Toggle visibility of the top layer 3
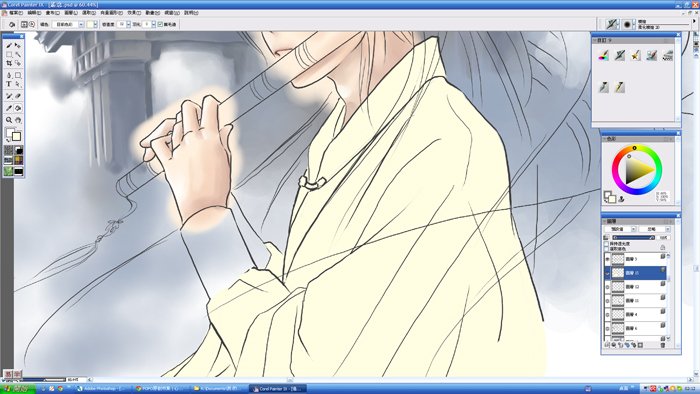700x394 pixels. [607, 259]
